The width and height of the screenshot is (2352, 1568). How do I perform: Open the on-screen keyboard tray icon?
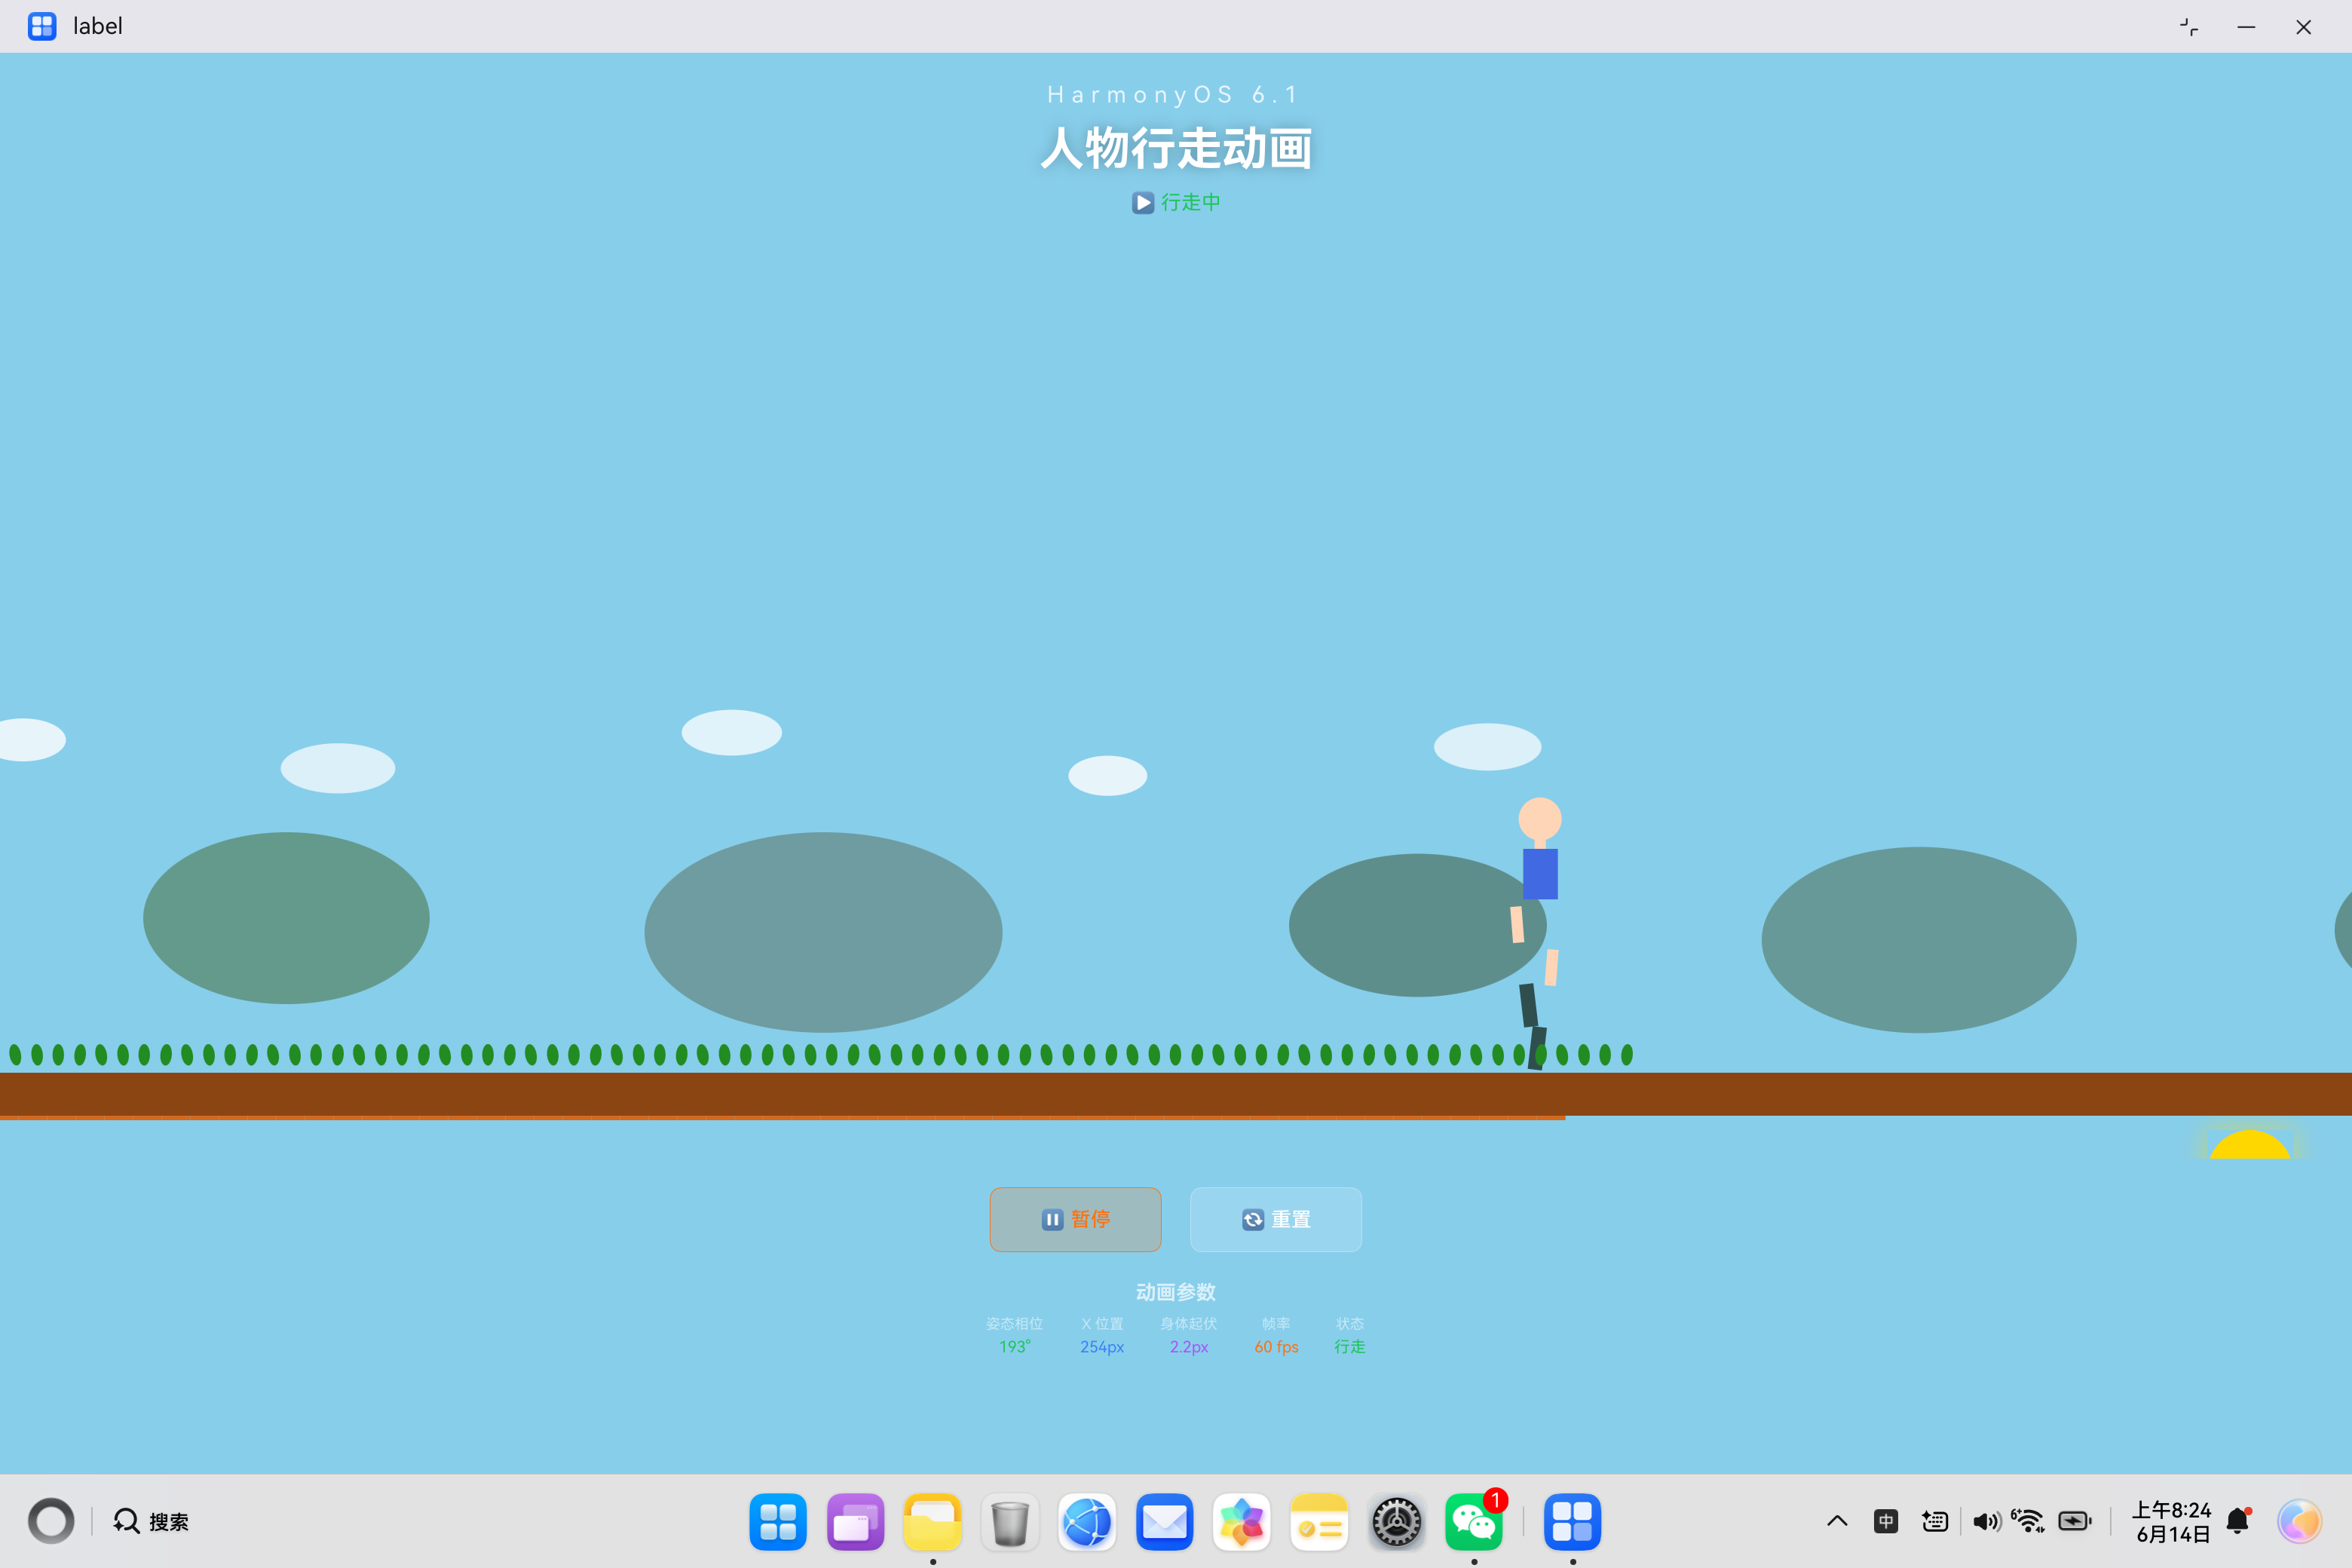(x=1935, y=1521)
